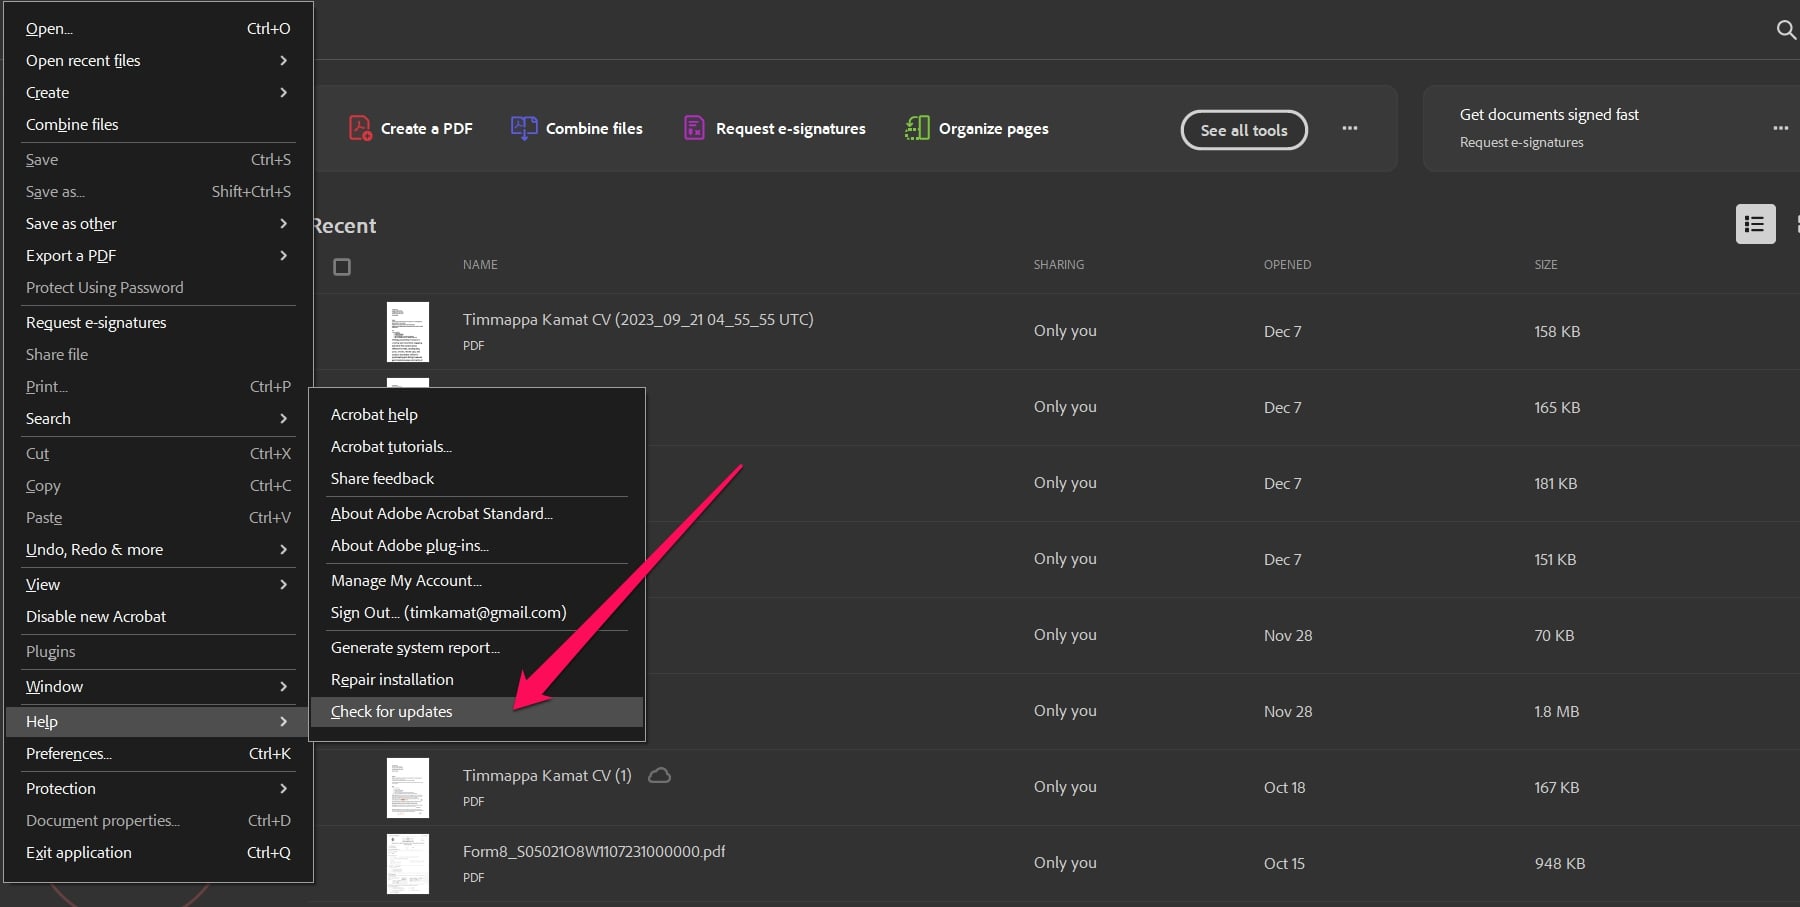Select Share feedback

(477, 478)
